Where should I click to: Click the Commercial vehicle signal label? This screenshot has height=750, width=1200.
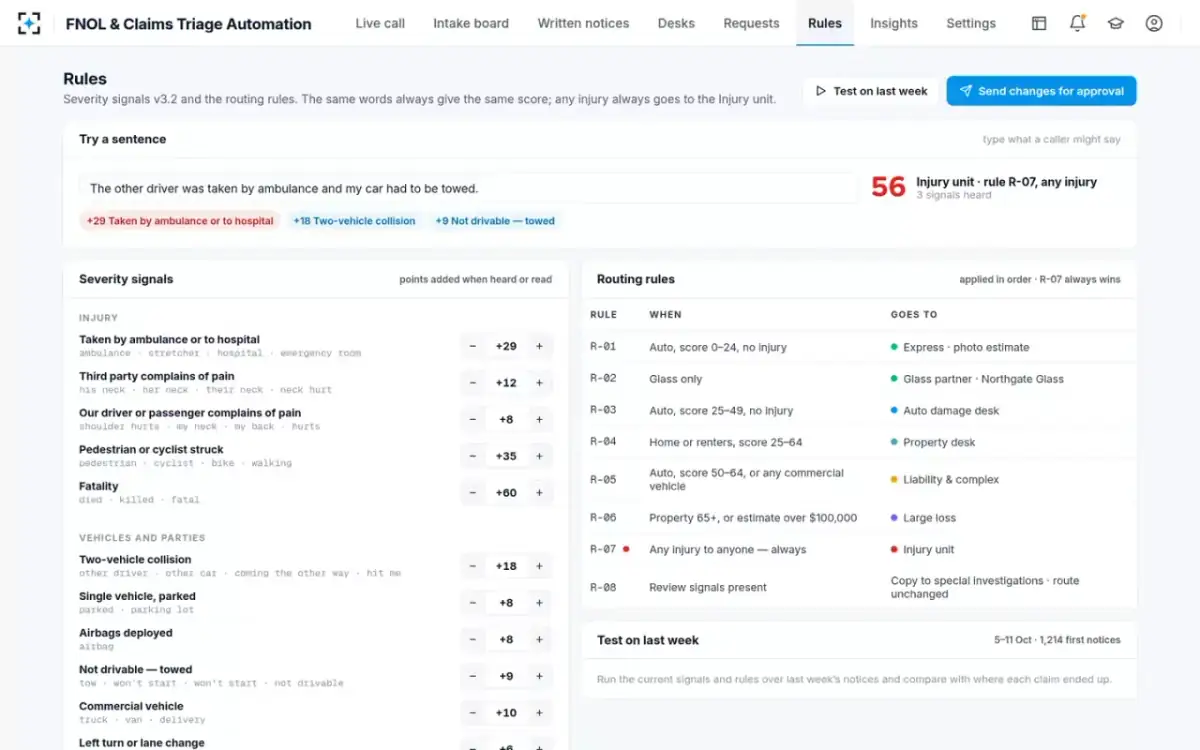click(x=131, y=706)
